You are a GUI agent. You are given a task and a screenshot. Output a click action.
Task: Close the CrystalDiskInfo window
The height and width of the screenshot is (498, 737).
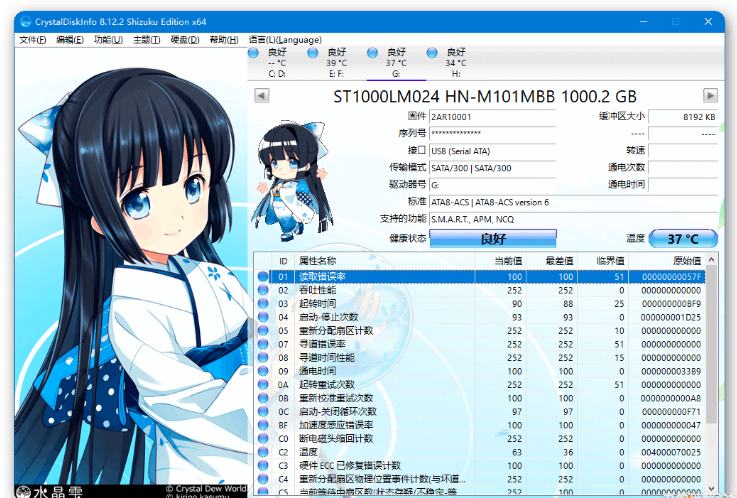(x=708, y=22)
